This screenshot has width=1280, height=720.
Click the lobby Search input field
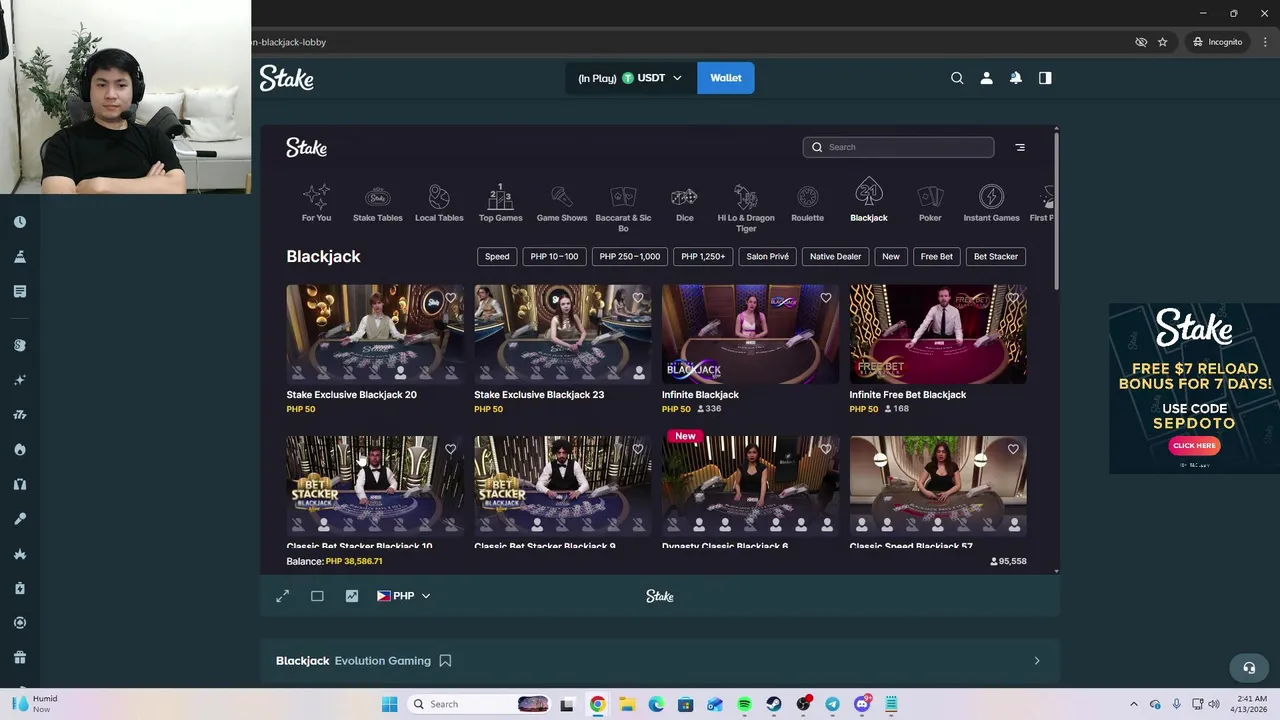click(898, 147)
